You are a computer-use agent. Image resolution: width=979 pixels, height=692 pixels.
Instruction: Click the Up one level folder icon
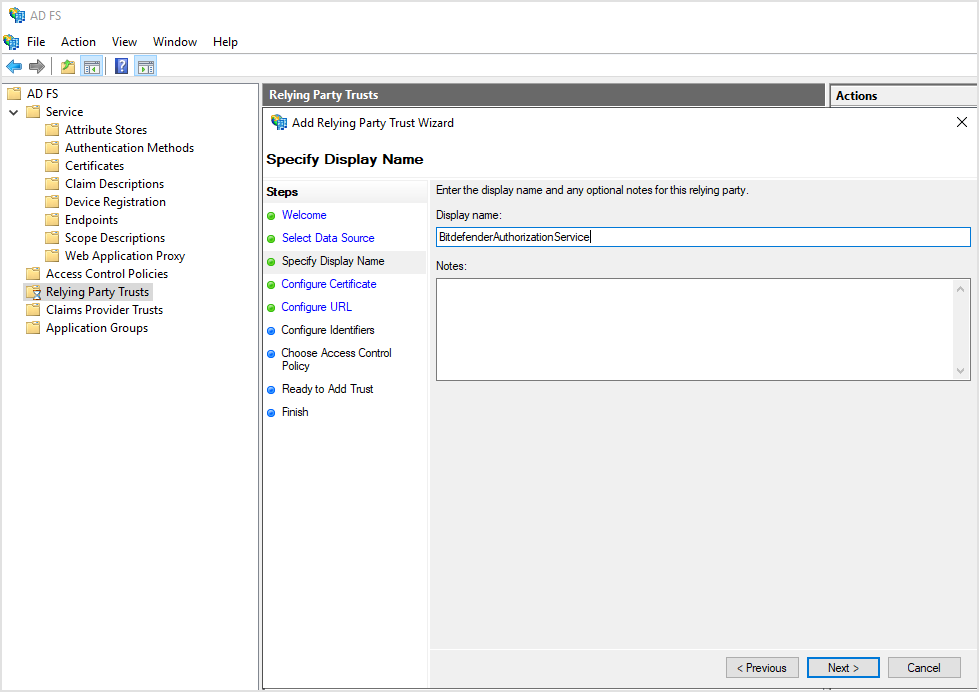pos(66,66)
